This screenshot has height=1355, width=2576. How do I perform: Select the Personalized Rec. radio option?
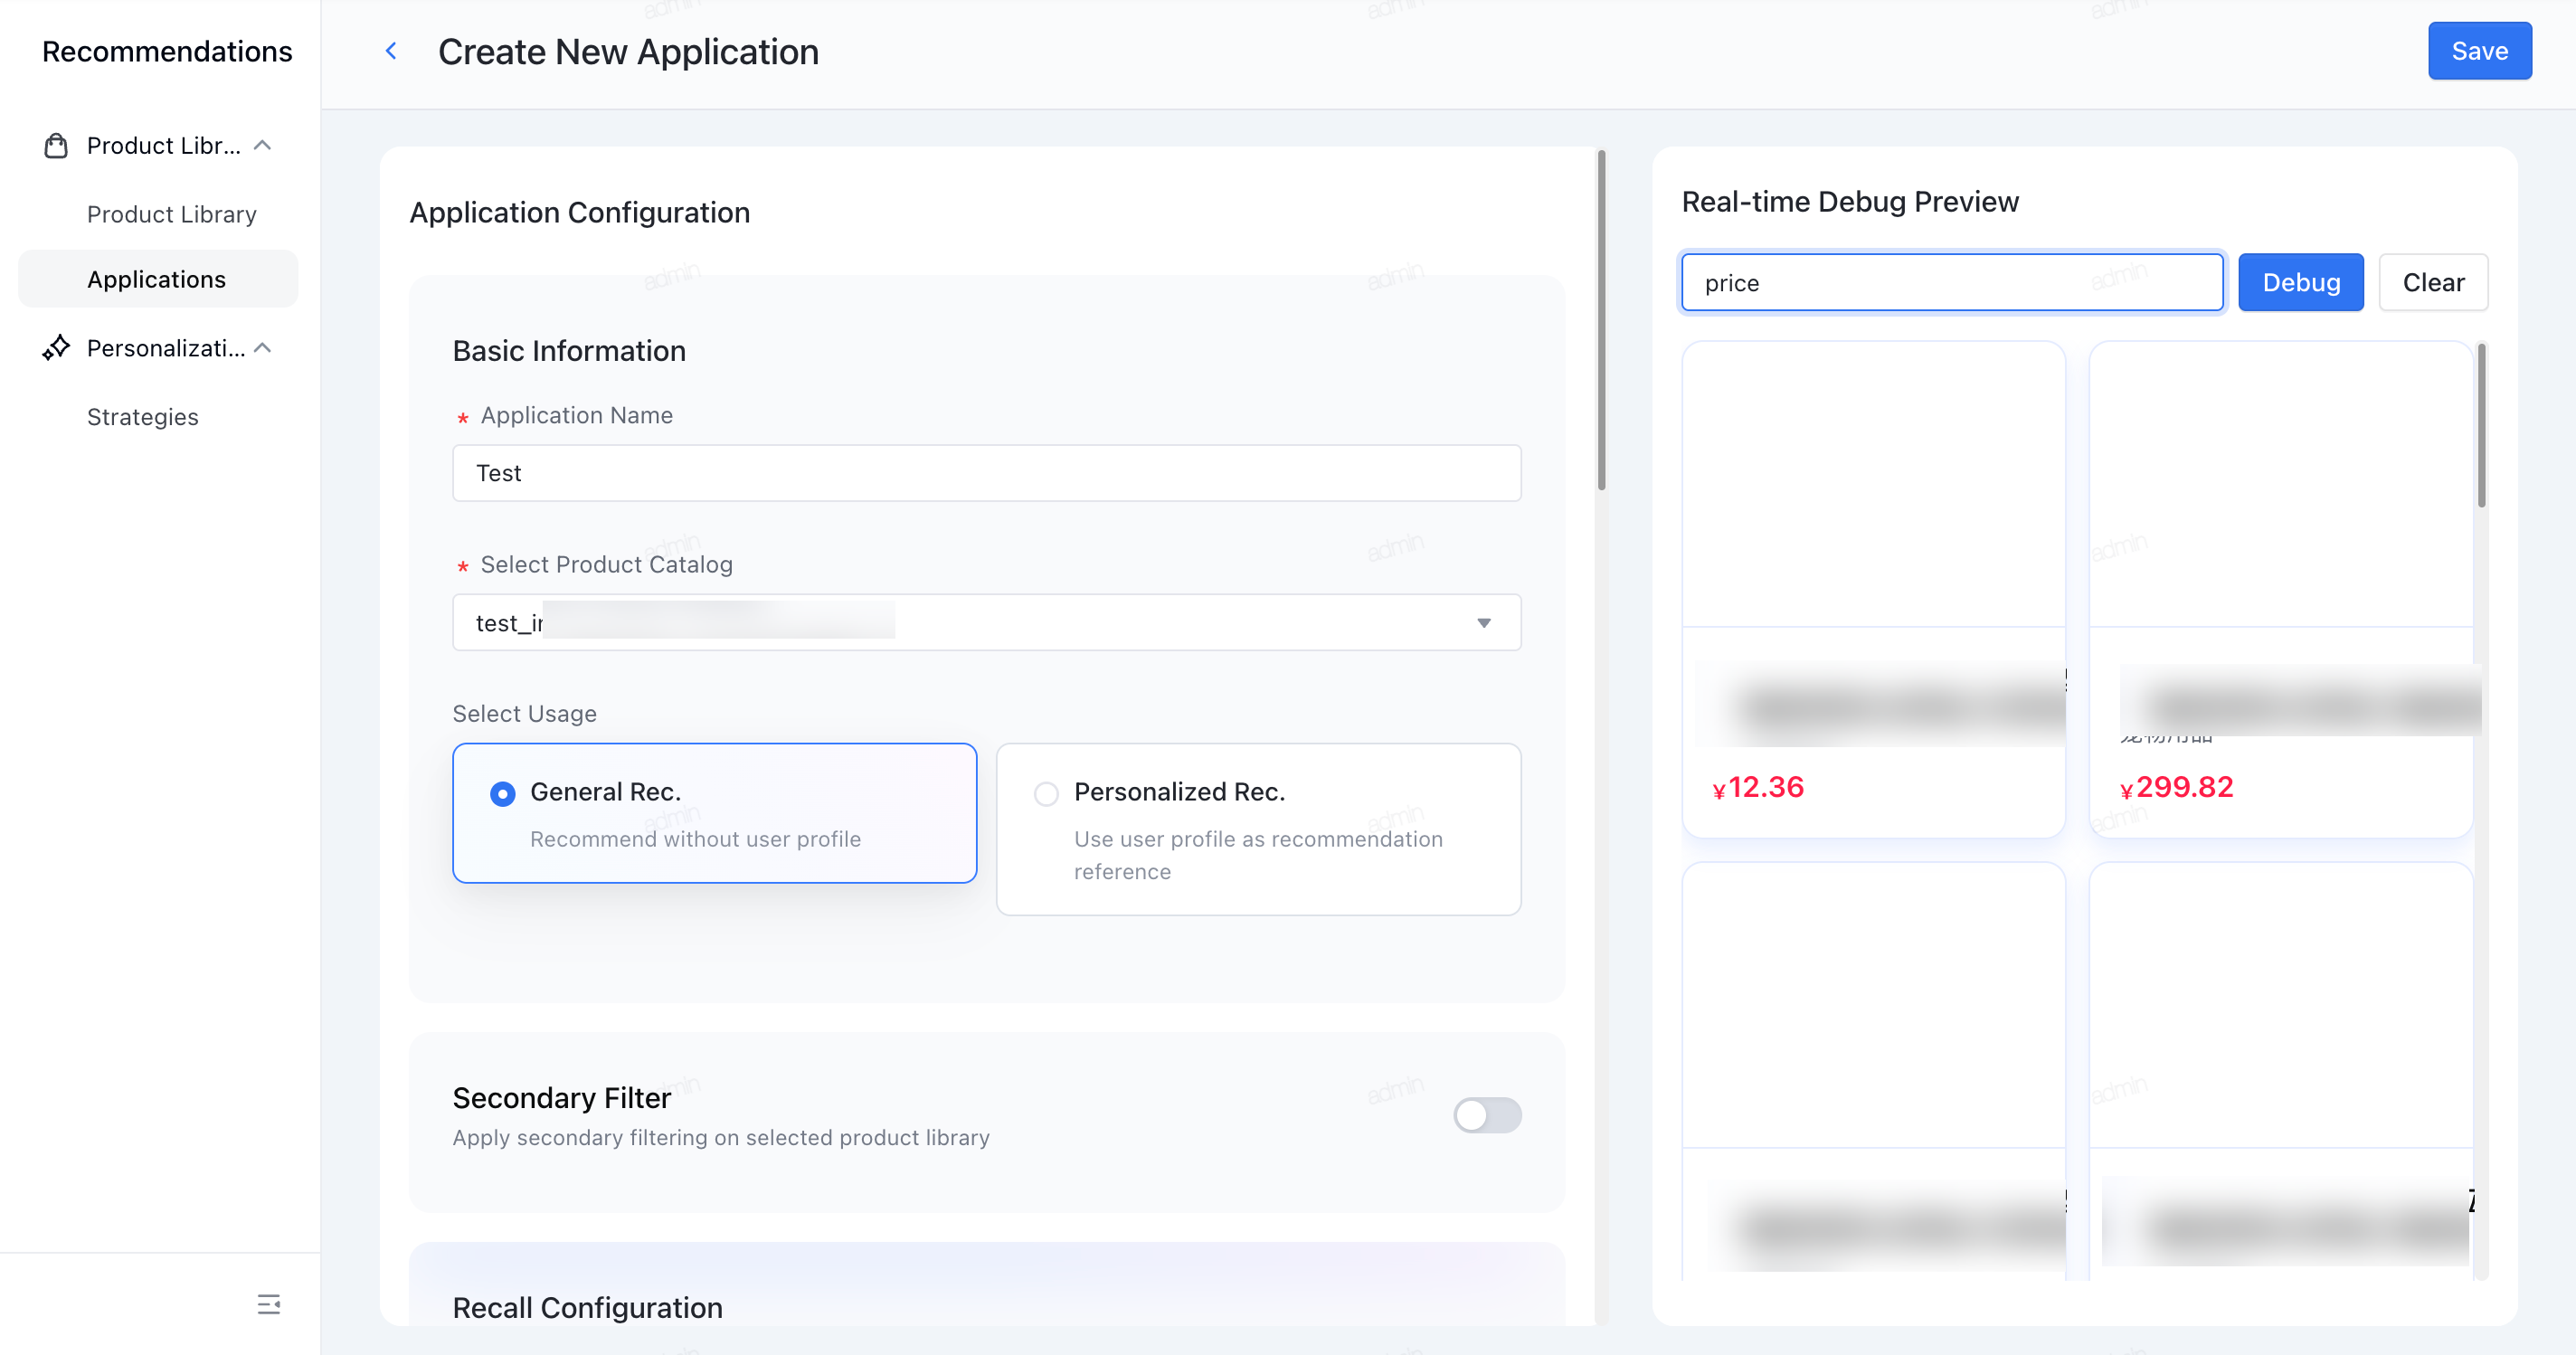[x=1046, y=794]
